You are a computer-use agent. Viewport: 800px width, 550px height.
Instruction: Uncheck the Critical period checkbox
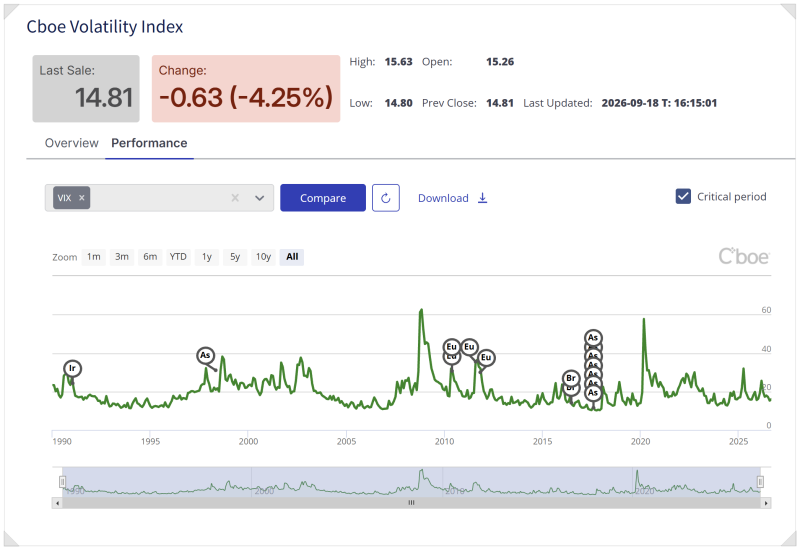coord(683,196)
